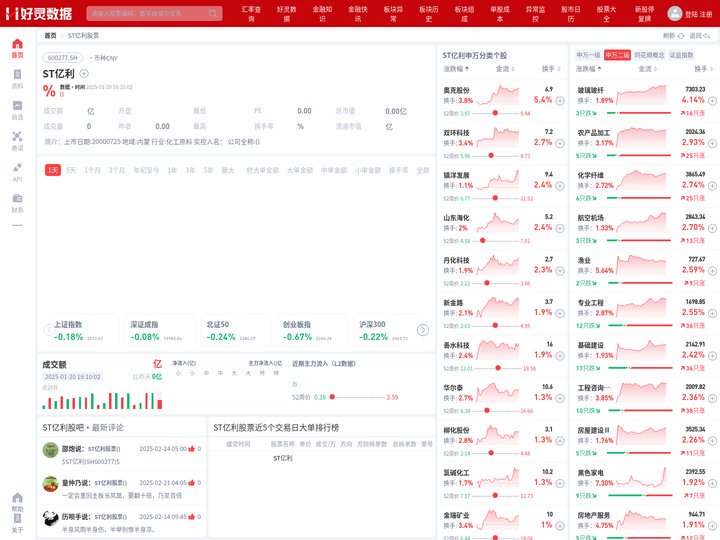Toggle the 大单金额 chart series

[x=300, y=170]
